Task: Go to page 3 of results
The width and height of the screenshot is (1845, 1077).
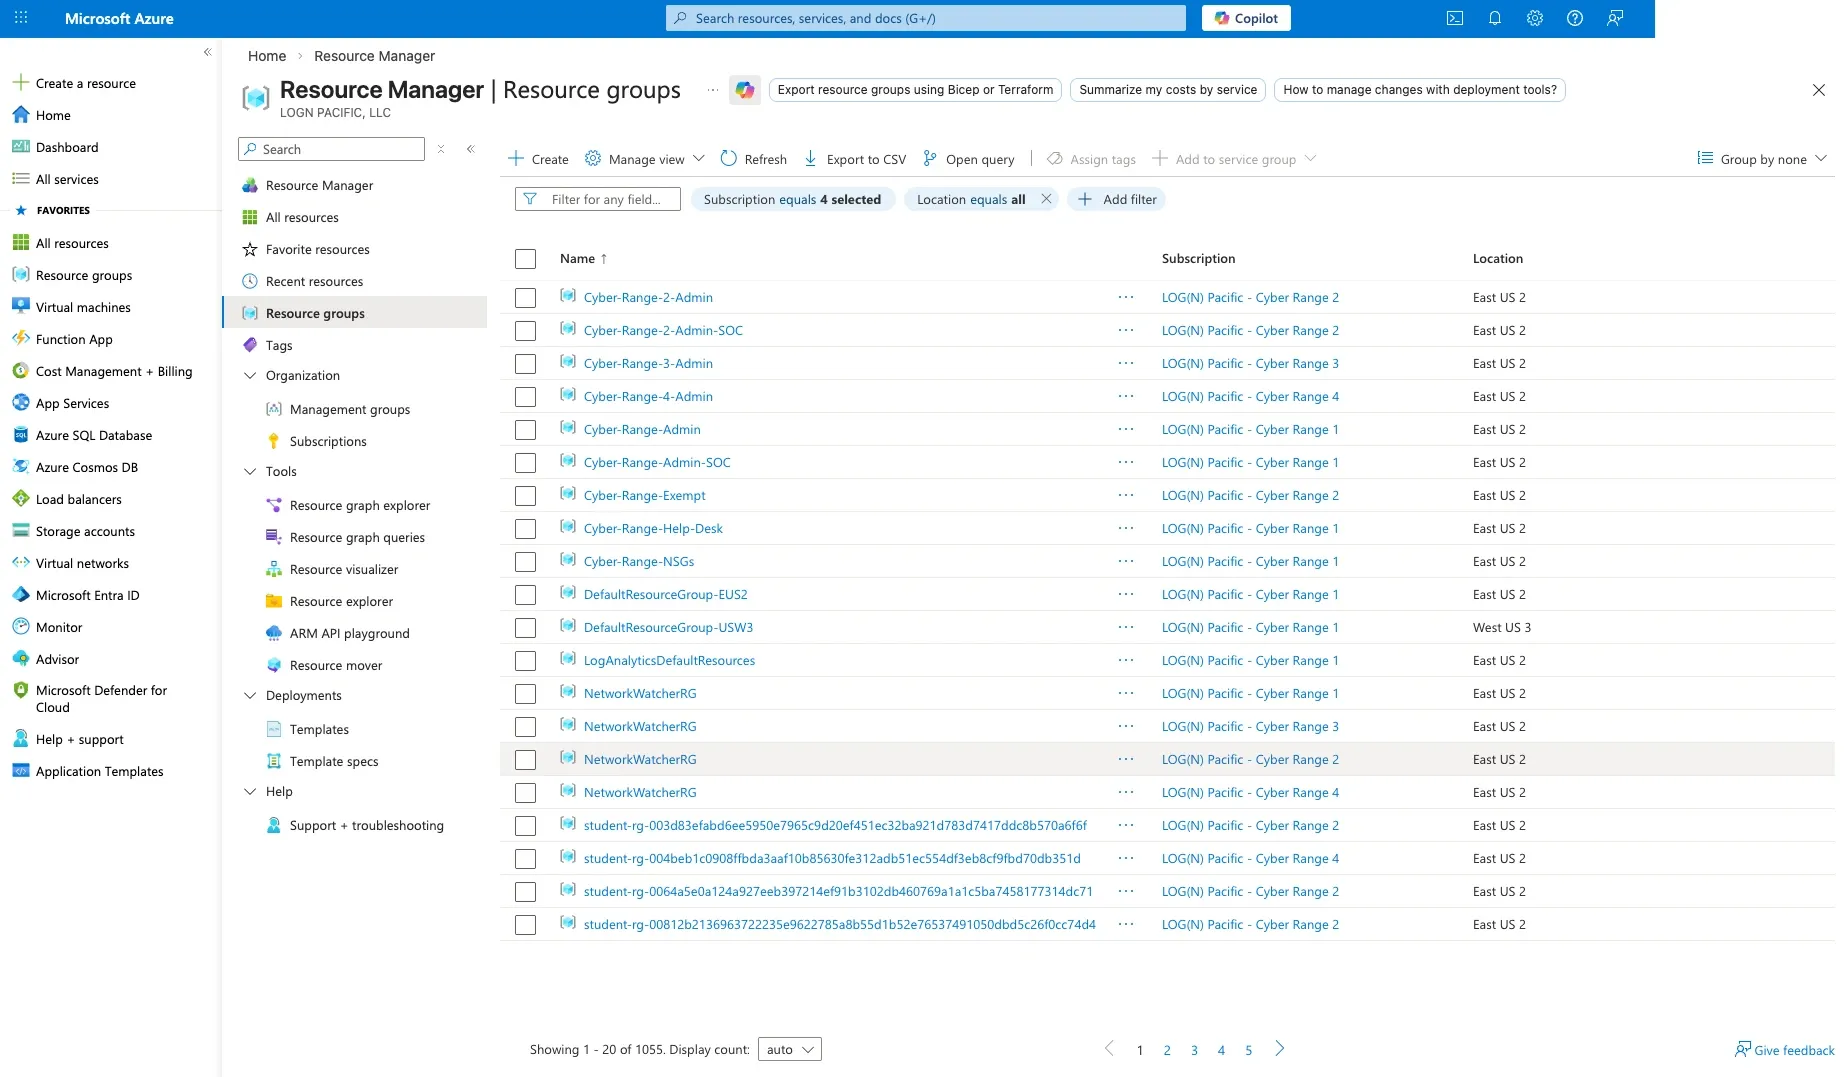Action: point(1194,1050)
